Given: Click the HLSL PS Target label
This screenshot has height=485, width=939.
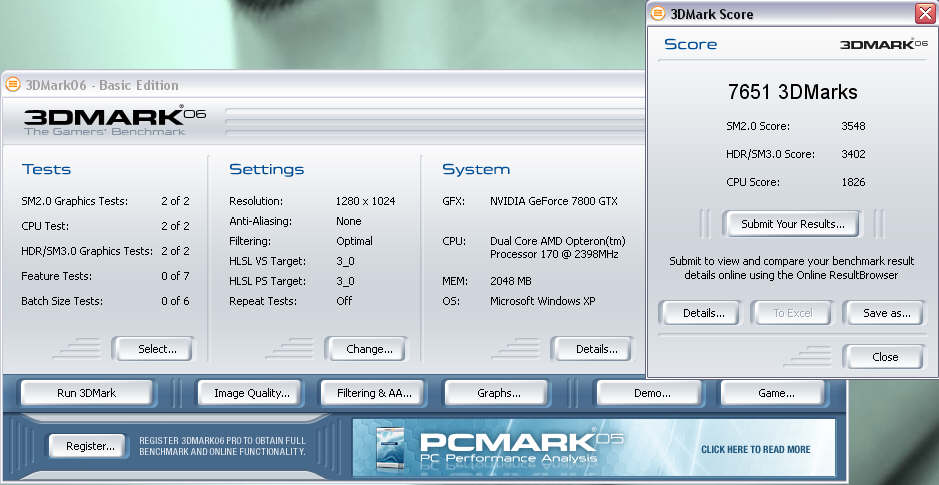Looking at the screenshot, I should [x=267, y=281].
